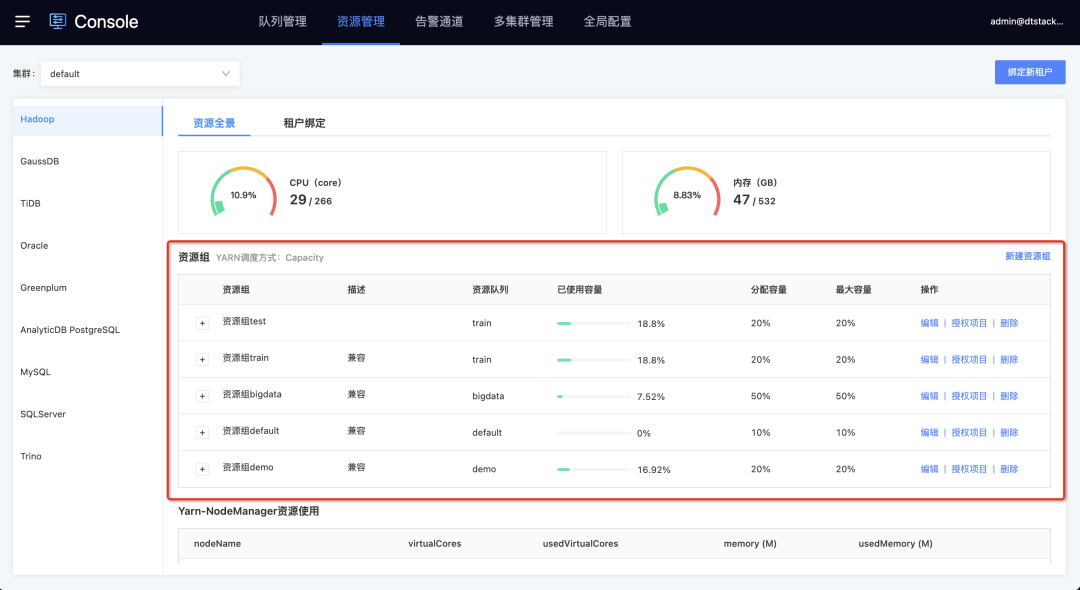Click the hamburger menu icon

23,21
